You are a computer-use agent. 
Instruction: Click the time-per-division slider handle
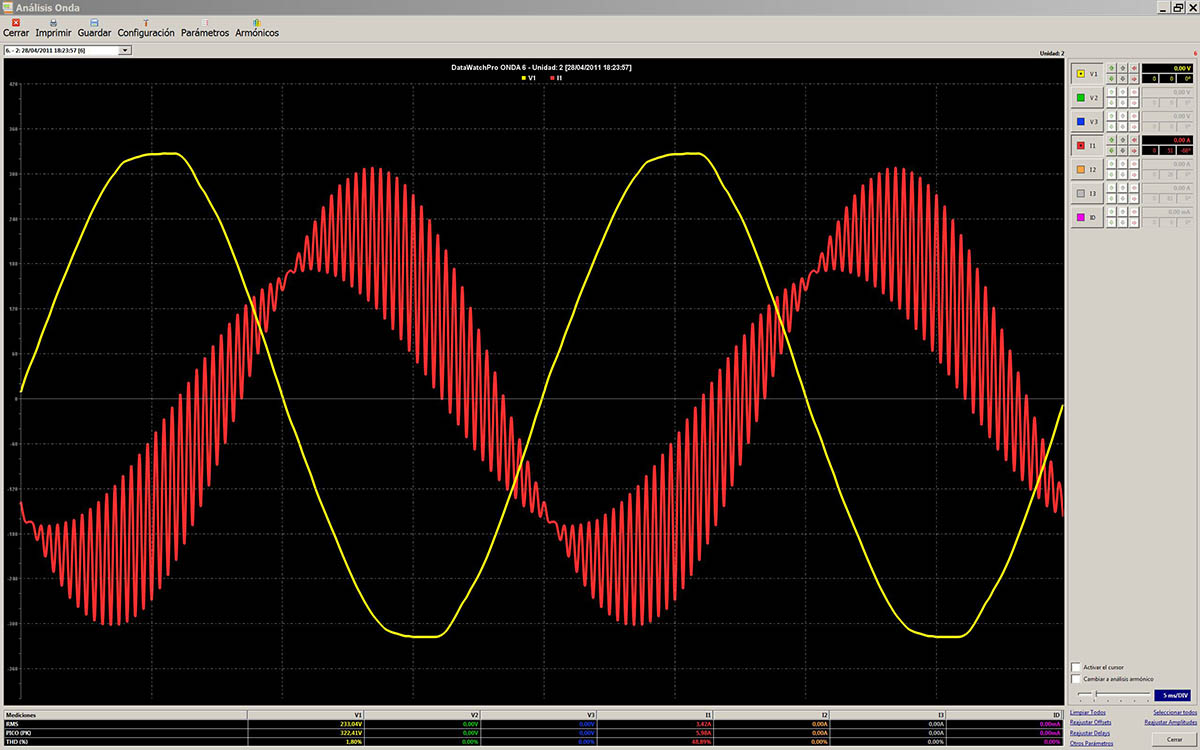(1096, 694)
